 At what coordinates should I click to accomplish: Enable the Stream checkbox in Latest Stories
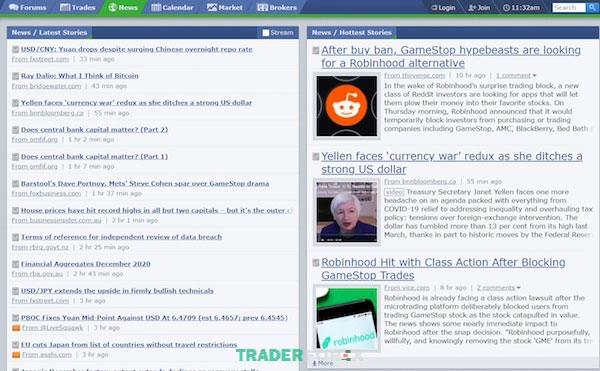tap(266, 33)
